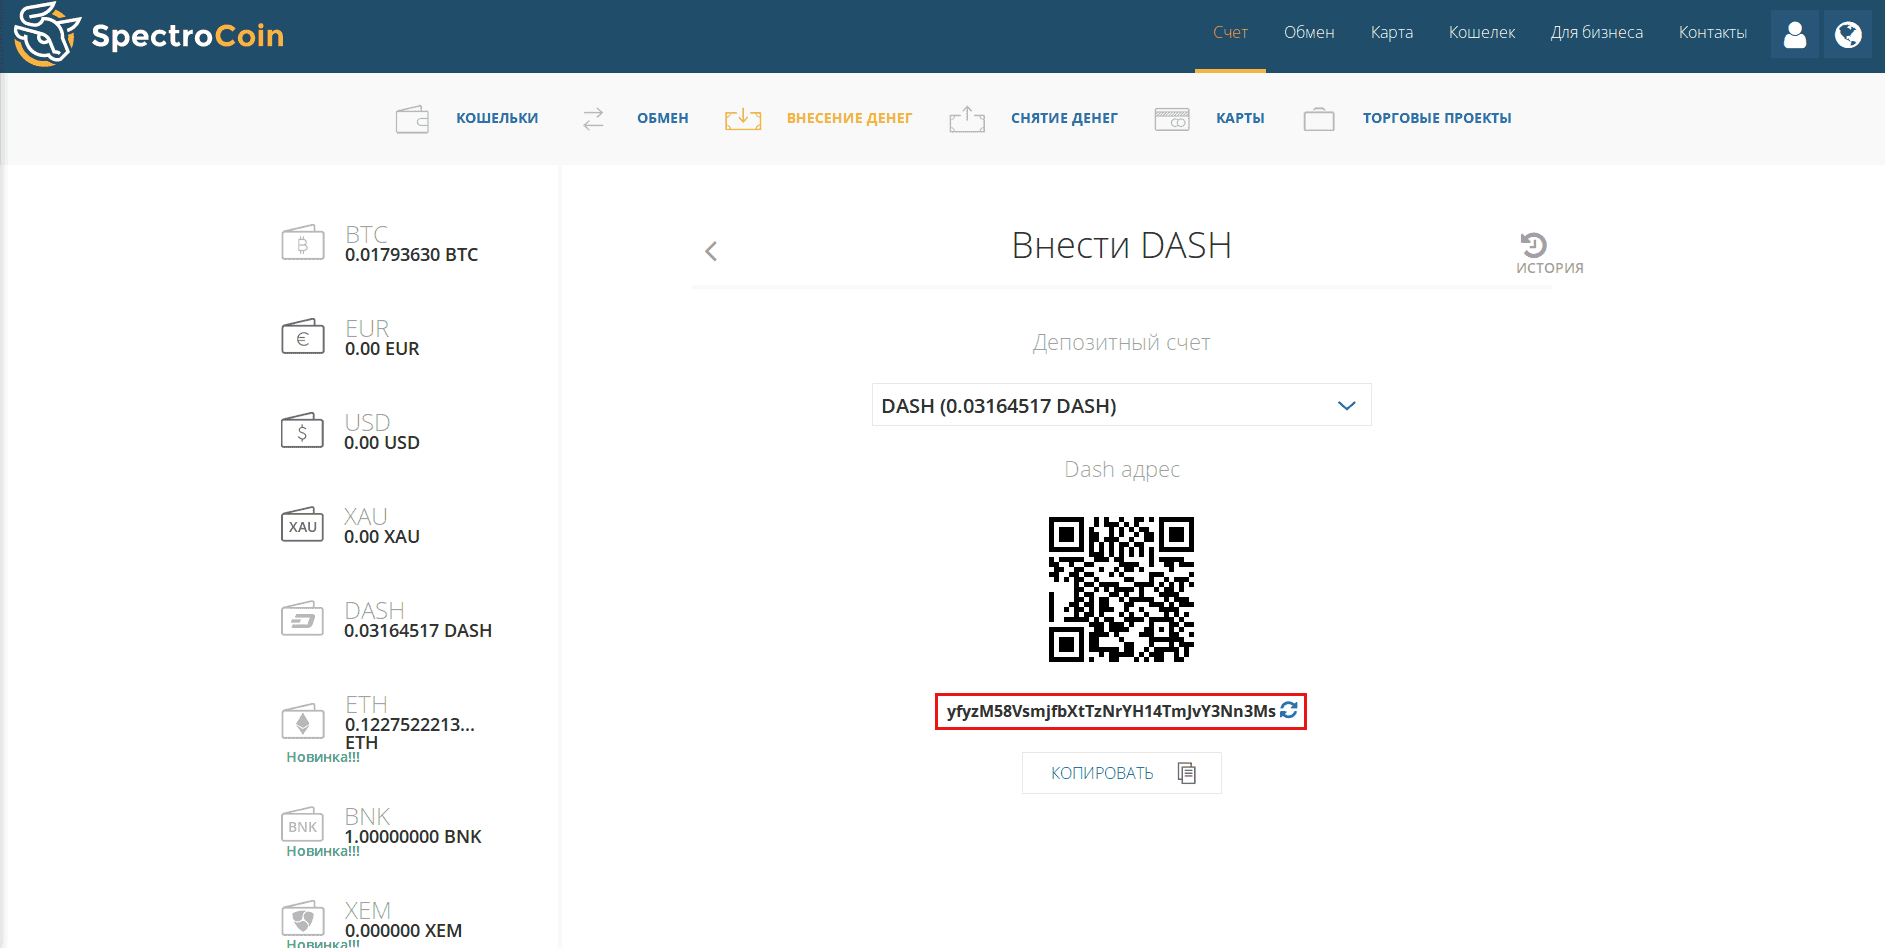Click the 1.00000000 BNK balance
Image resolution: width=1885 pixels, height=948 pixels.
point(413,837)
